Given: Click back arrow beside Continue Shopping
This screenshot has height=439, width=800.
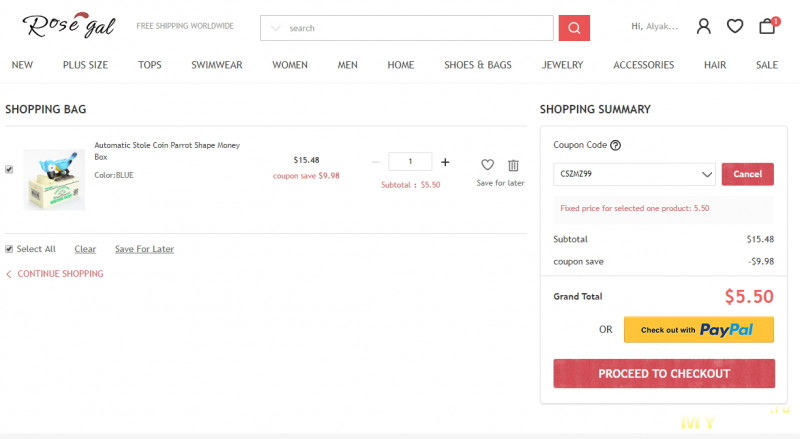Looking at the screenshot, I should [x=9, y=274].
